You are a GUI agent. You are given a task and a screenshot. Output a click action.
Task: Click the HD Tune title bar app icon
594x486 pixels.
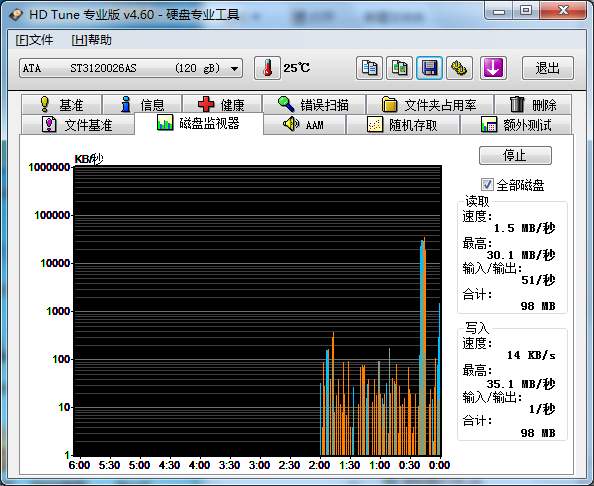[x=16, y=15]
